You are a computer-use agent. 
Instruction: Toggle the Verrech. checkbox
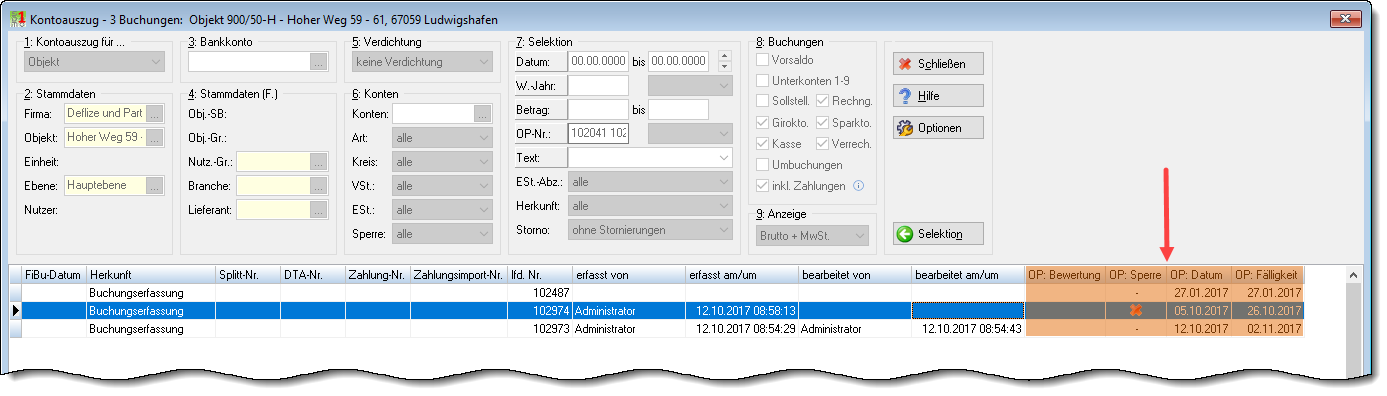click(x=822, y=143)
